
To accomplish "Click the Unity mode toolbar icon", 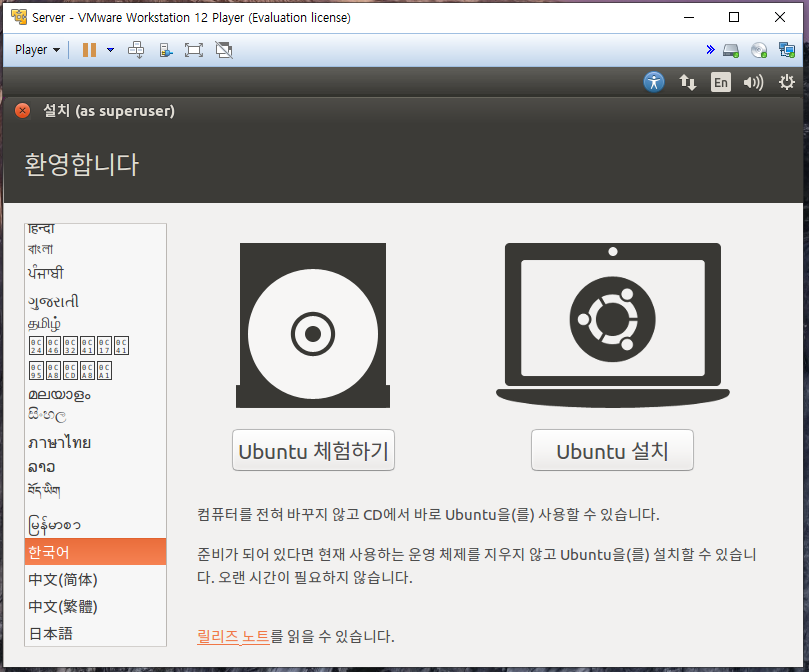I will click(224, 50).
